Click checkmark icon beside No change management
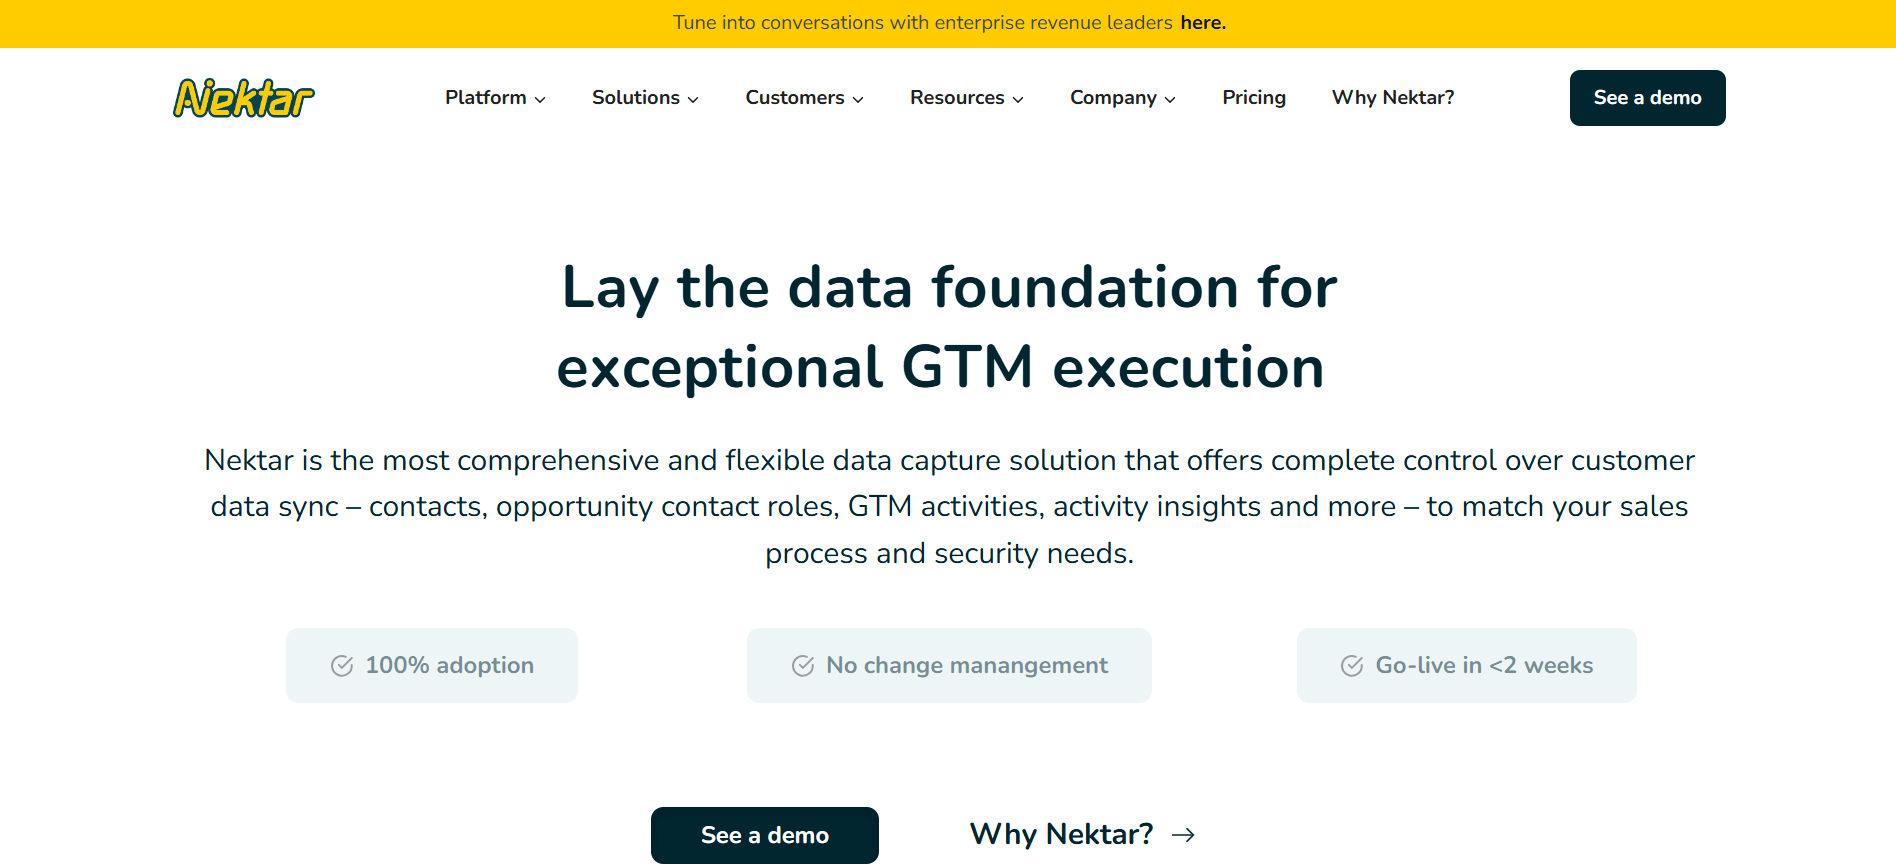This screenshot has width=1896, height=866. pyautogui.click(x=803, y=666)
